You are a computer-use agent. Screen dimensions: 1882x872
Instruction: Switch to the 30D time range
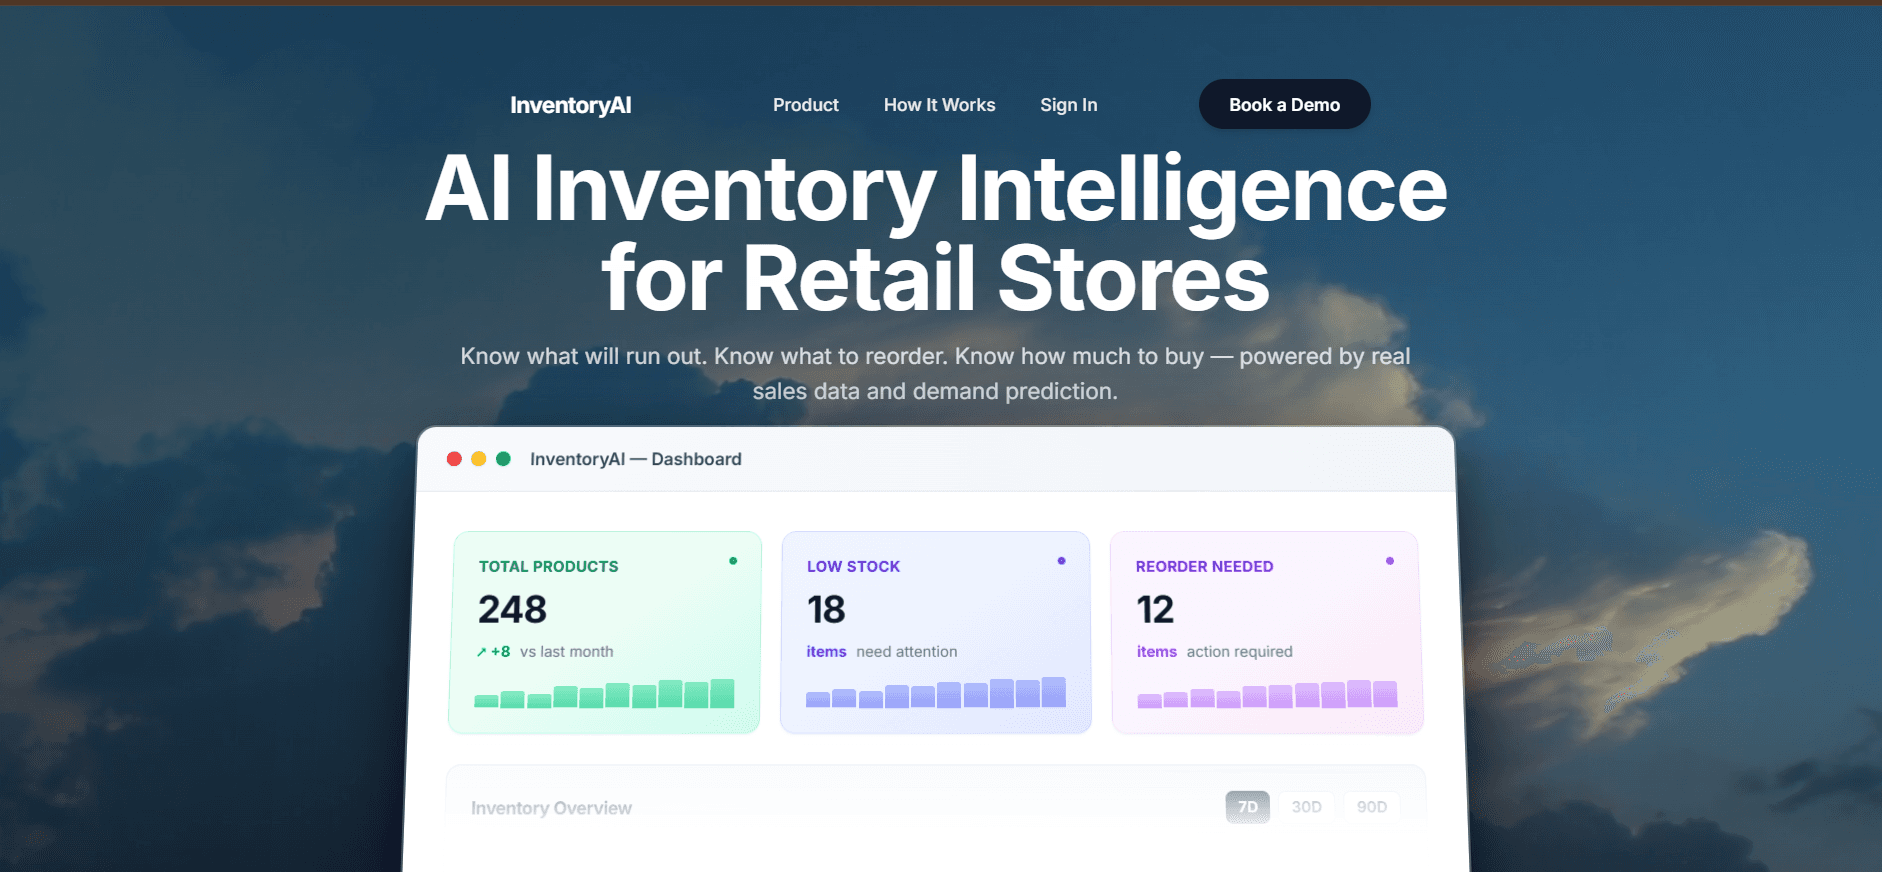point(1306,807)
